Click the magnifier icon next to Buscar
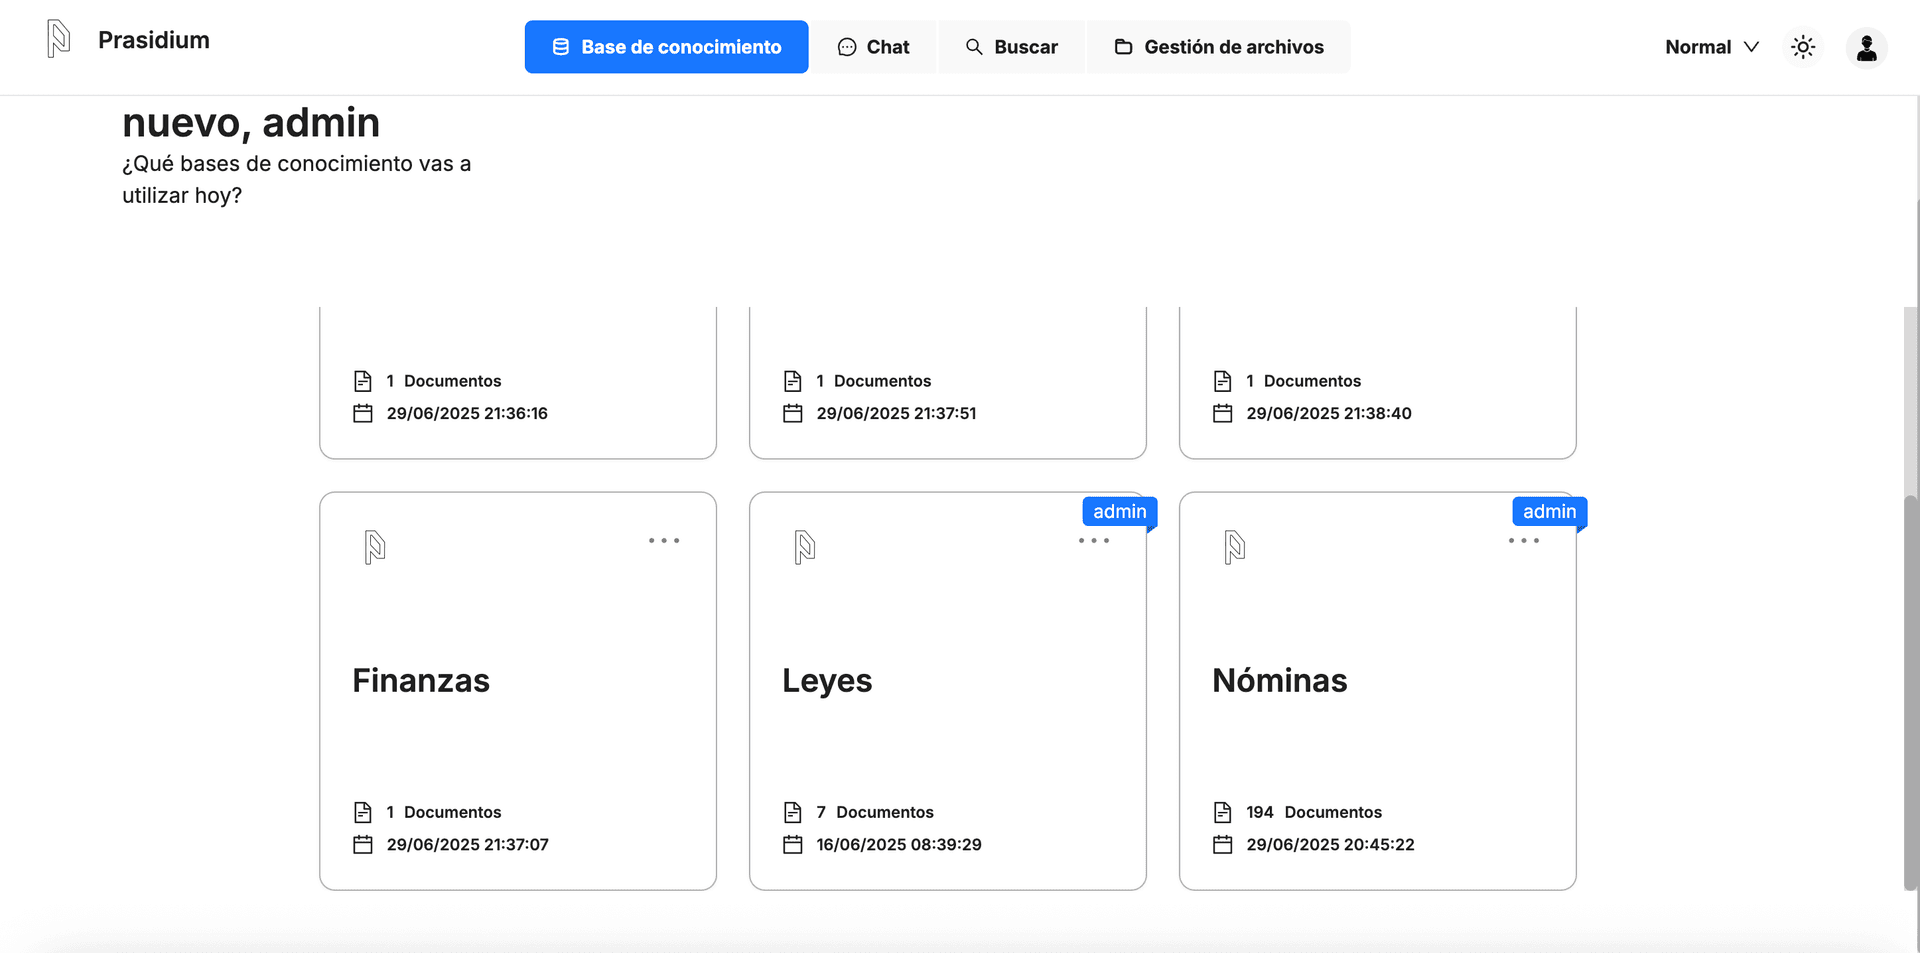1920x953 pixels. 973,46
